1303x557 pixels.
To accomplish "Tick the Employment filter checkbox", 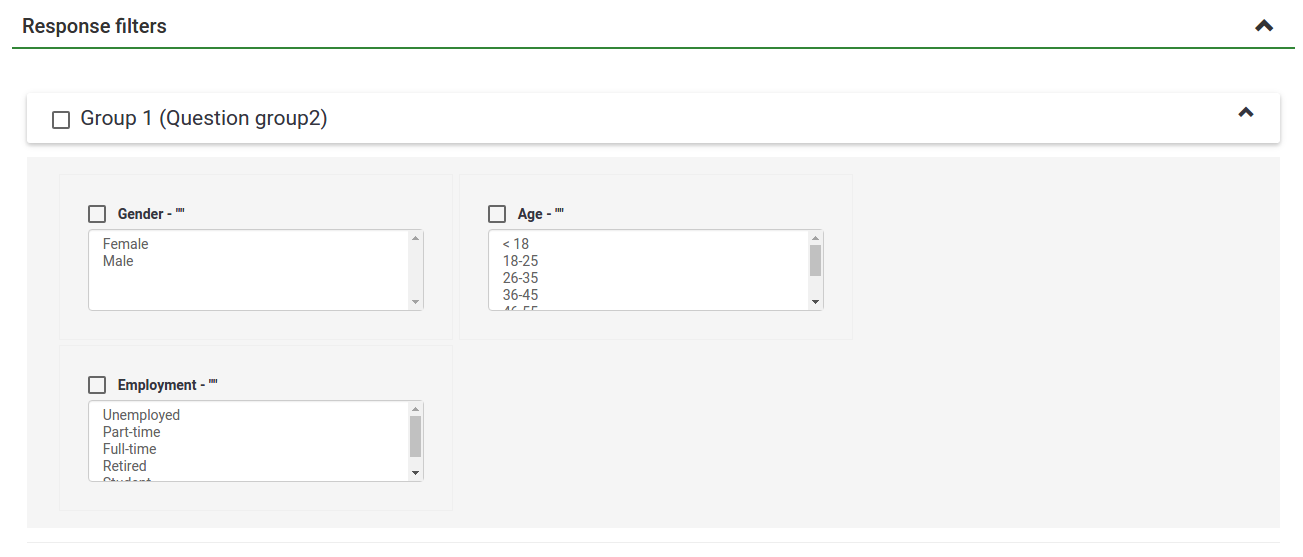I will coord(97,385).
